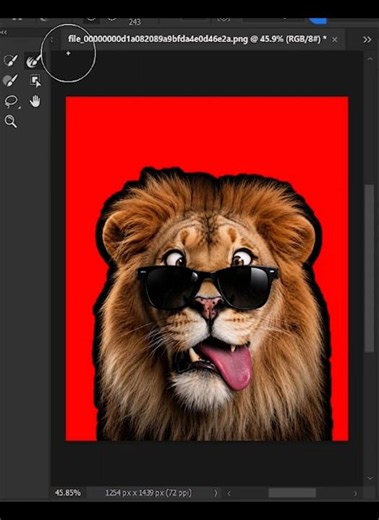Open the status bar info arrow menu
This screenshot has height=520, width=379.
click(216, 493)
